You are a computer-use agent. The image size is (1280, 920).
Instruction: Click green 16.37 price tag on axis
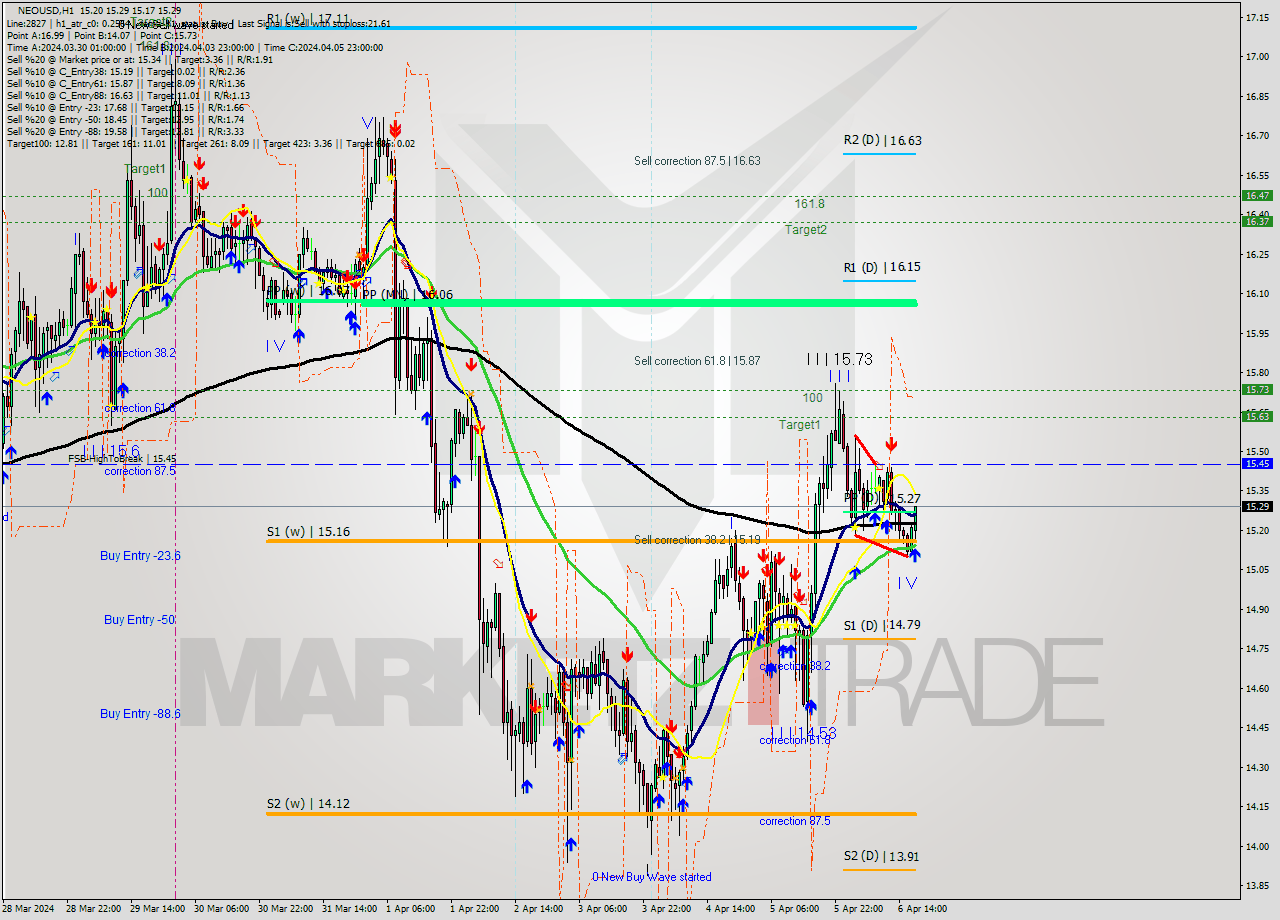(1256, 222)
